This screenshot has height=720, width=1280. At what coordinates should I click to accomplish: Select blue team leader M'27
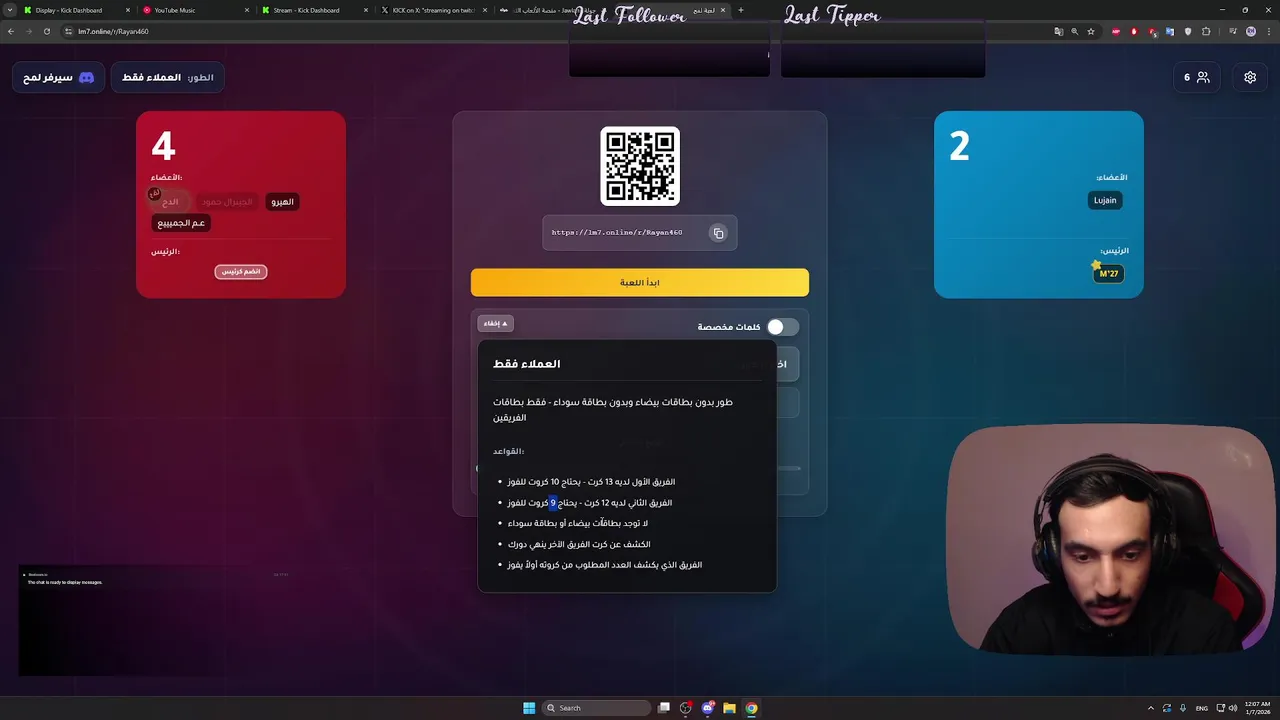[x=1109, y=273]
